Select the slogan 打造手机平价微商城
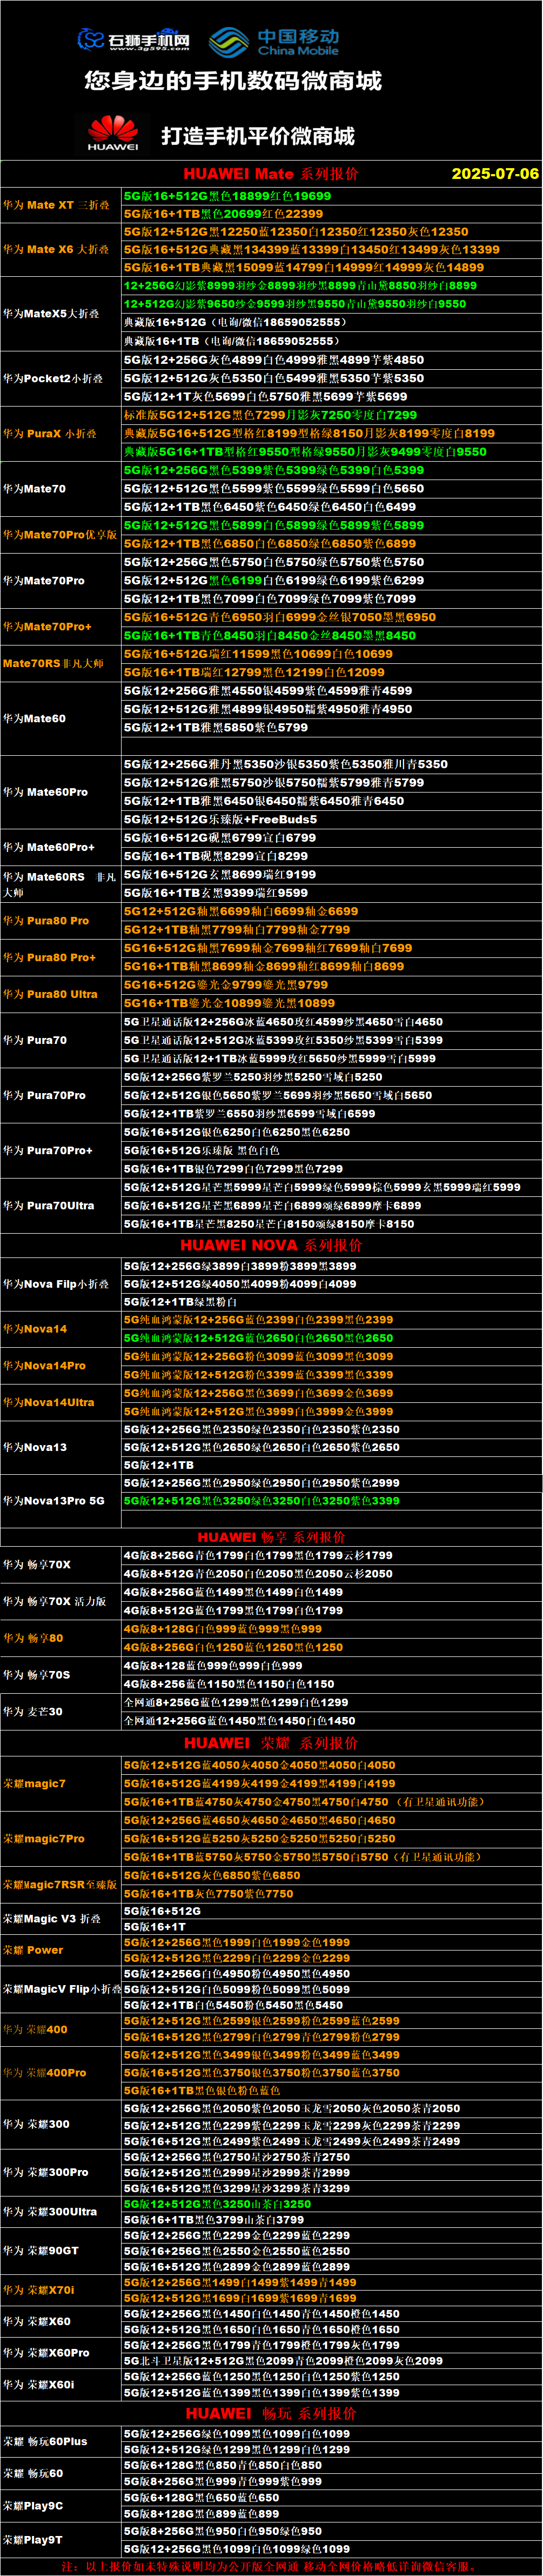 (258, 135)
